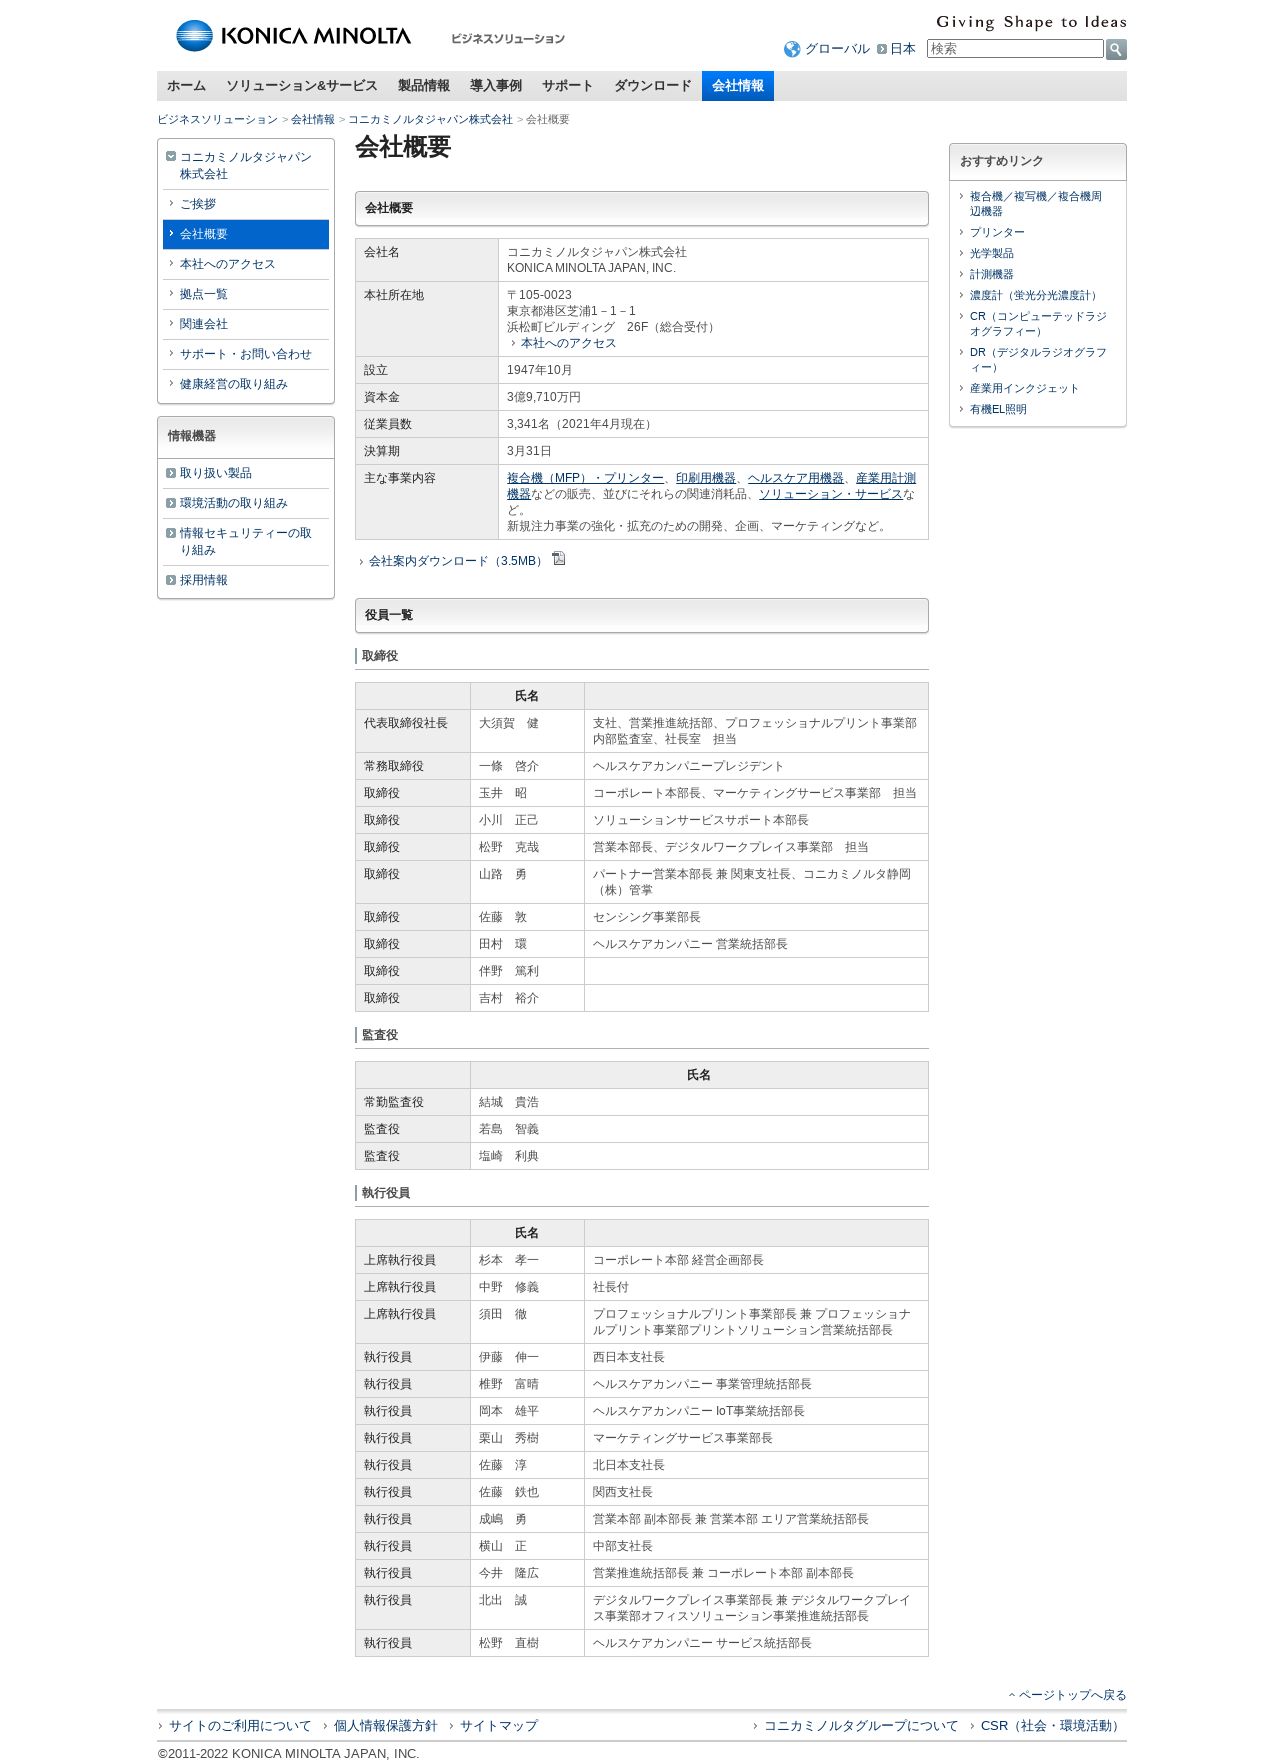Open DR（デジタルラジオグラフィー） link
This screenshot has width=1284, height=1761.
(x=1038, y=360)
